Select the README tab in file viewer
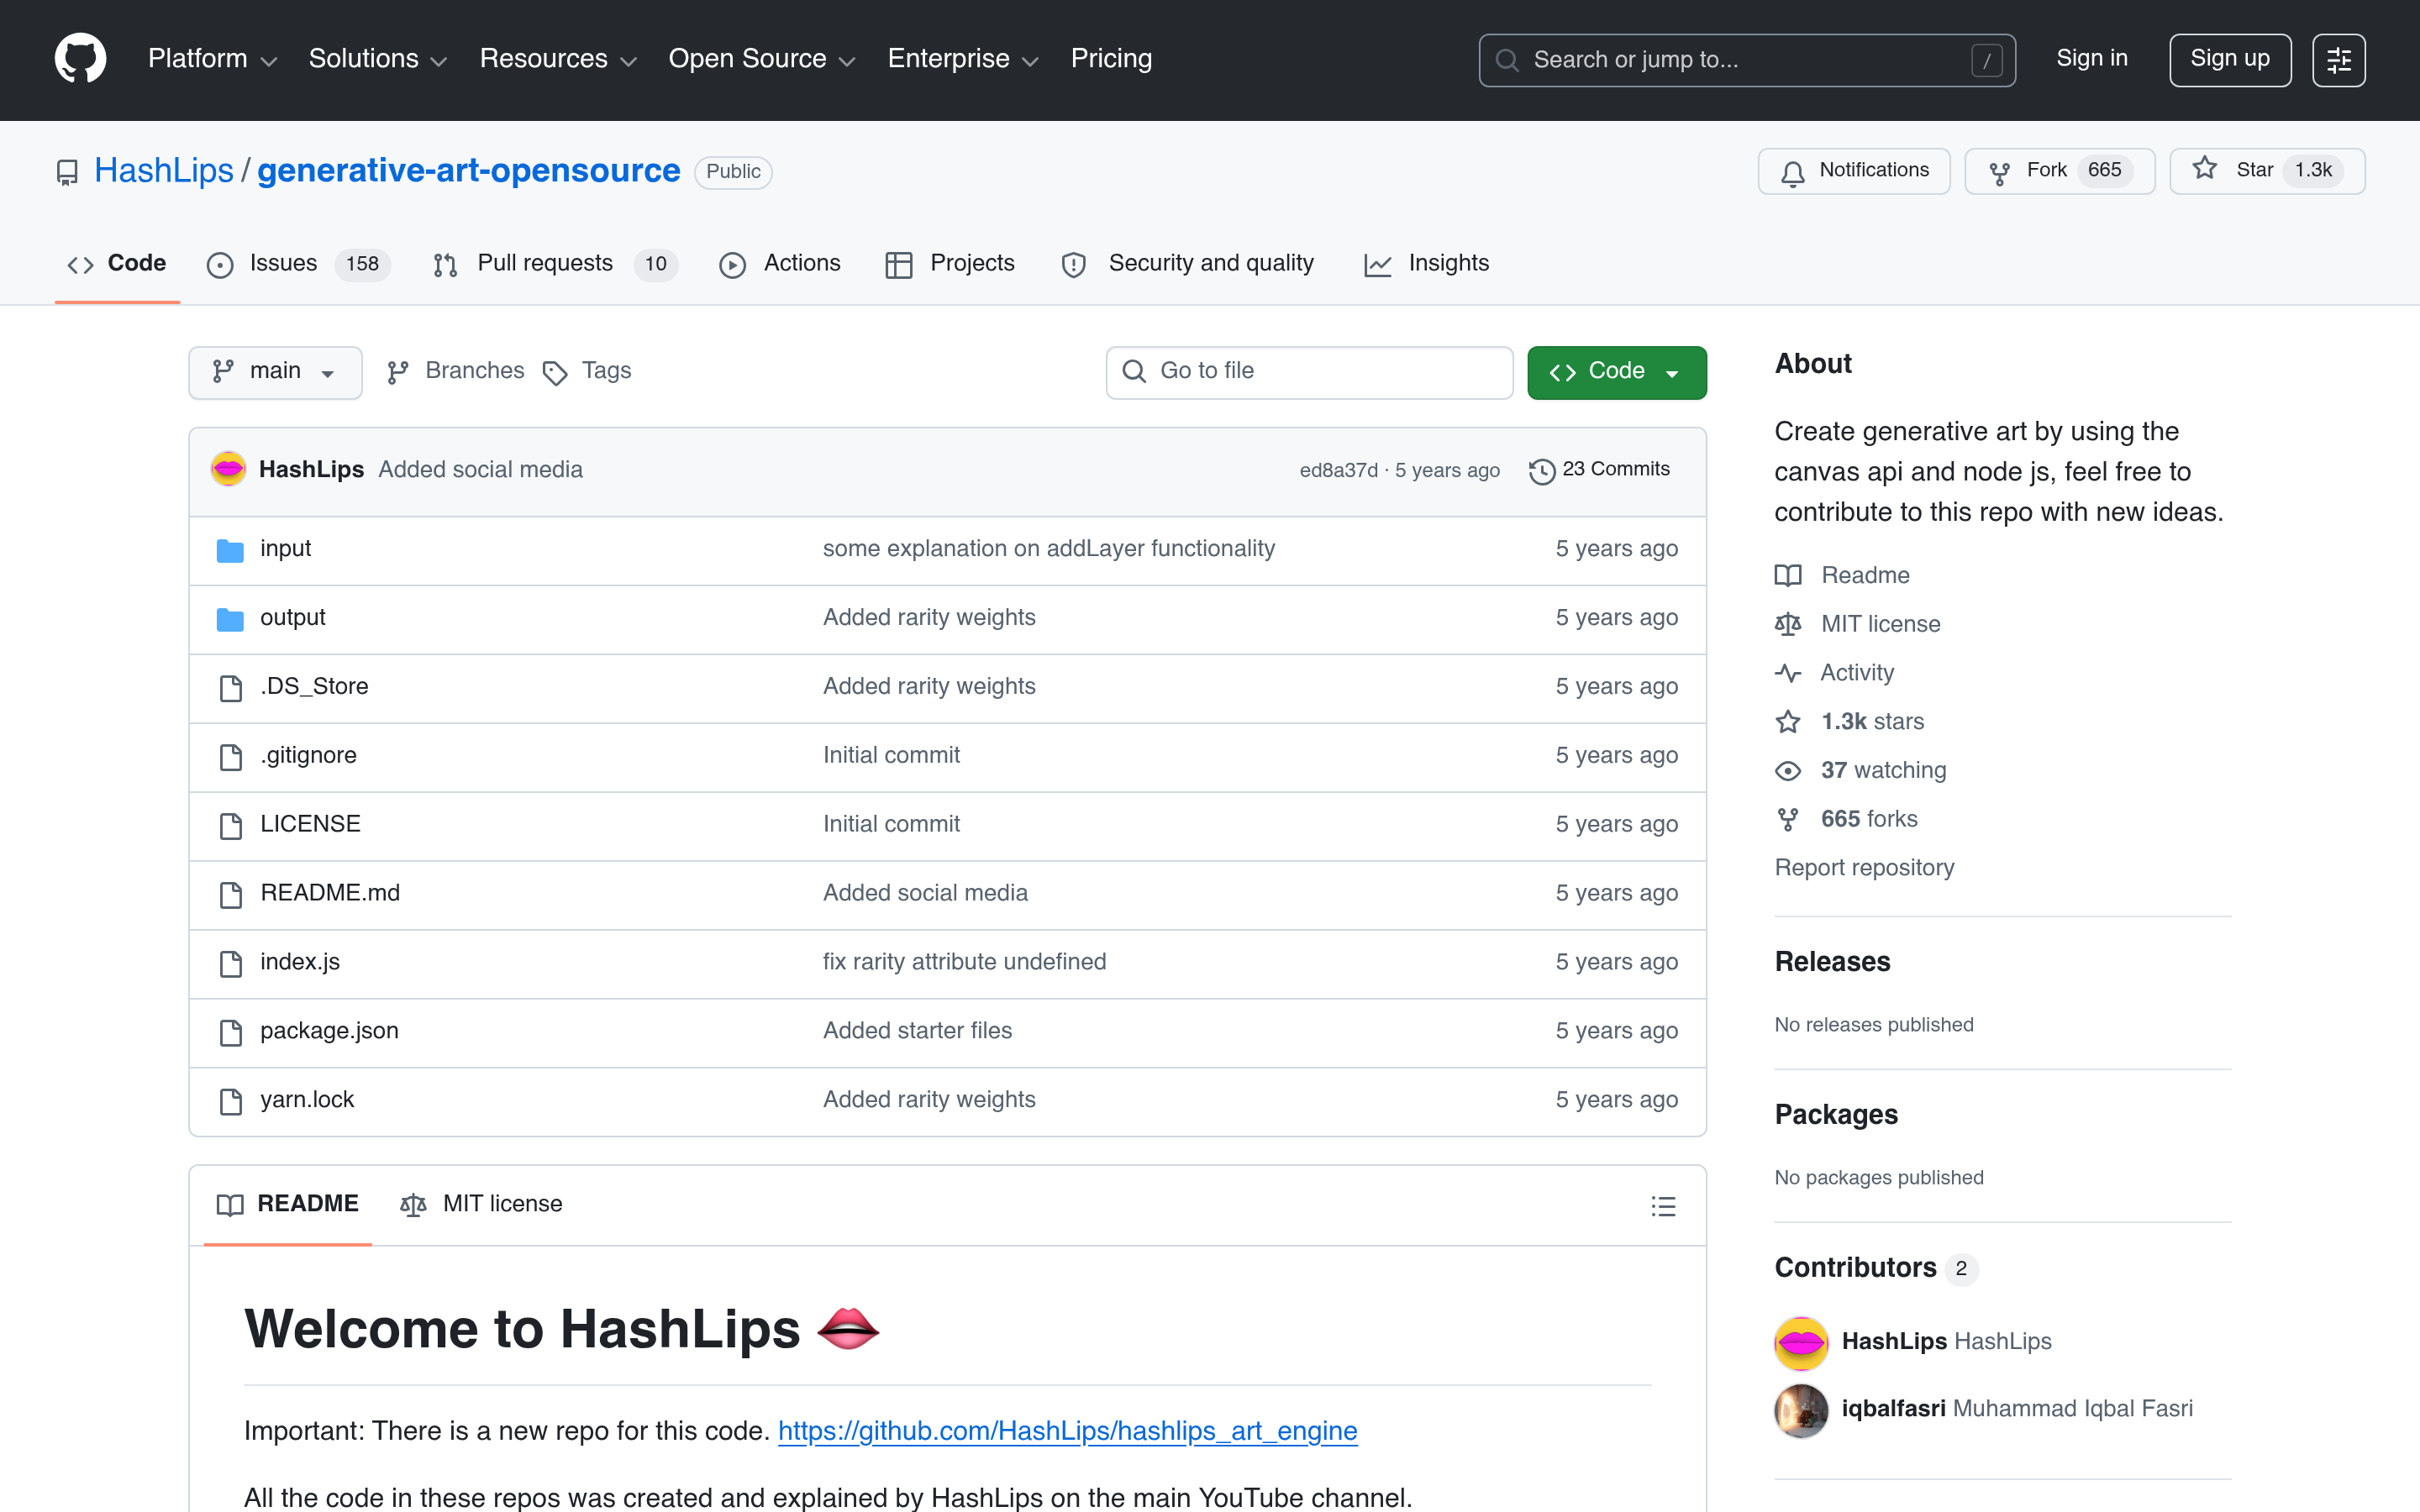This screenshot has width=2420, height=1512. coord(288,1204)
